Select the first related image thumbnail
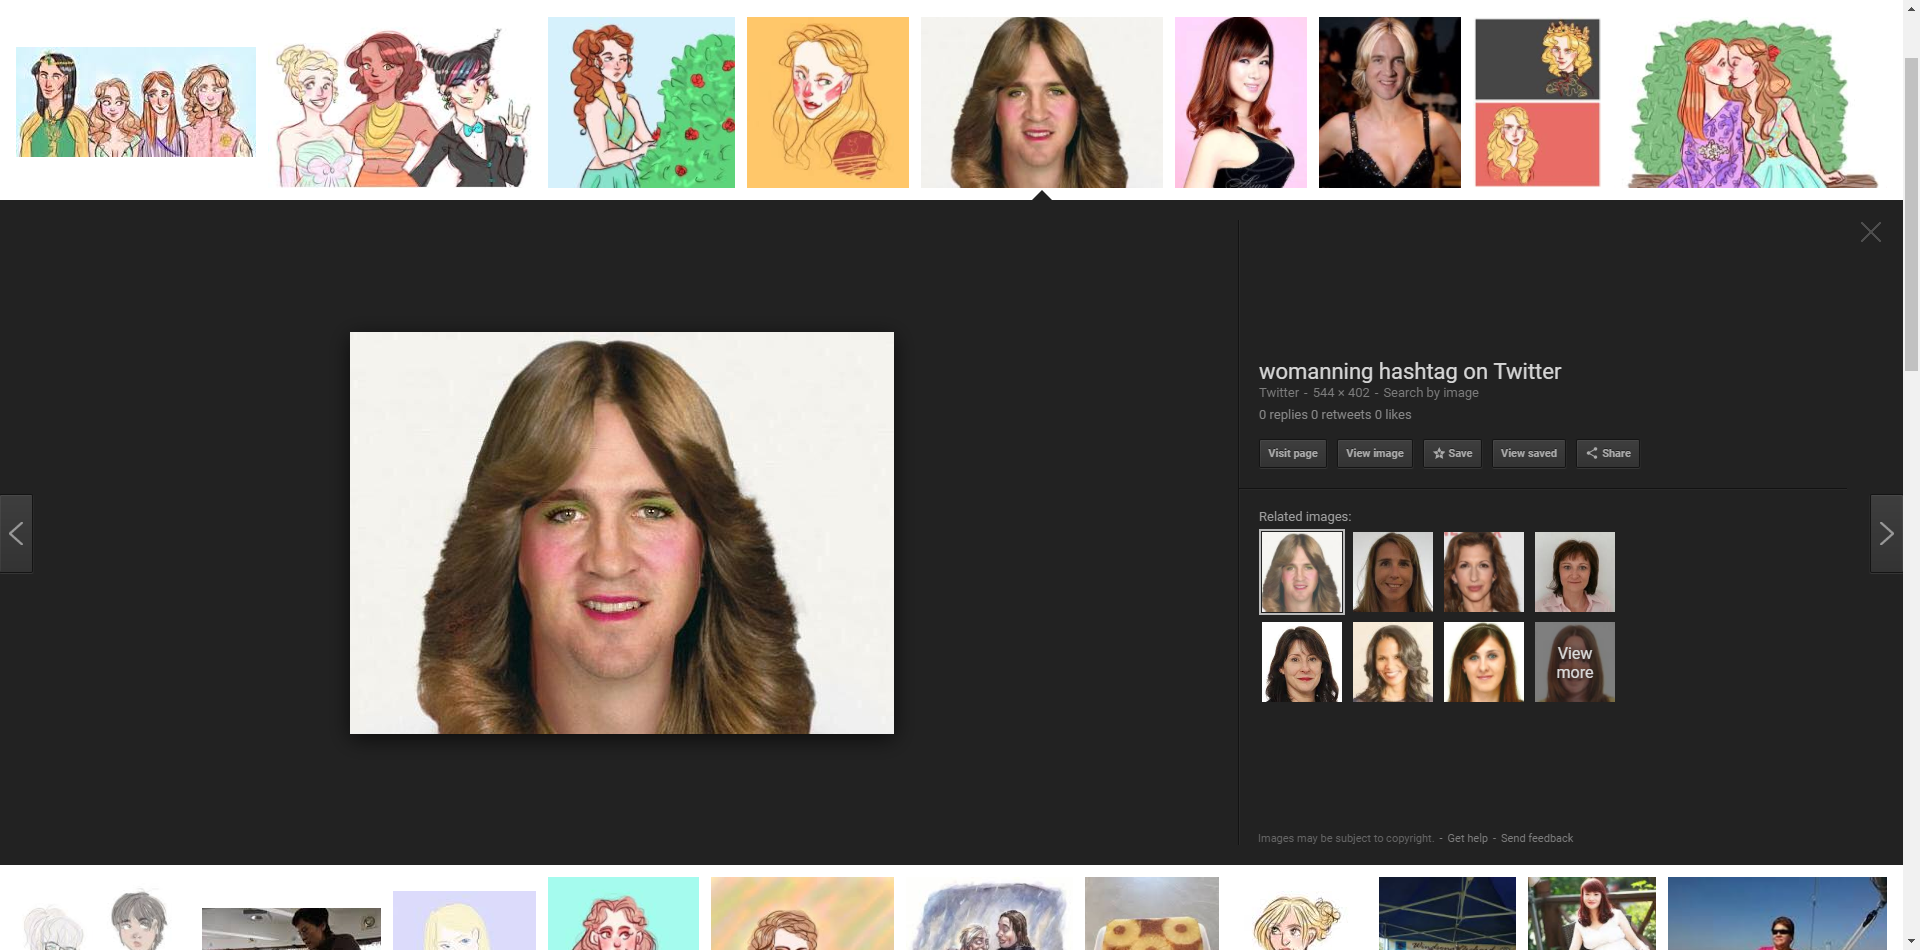1920x950 pixels. (x=1301, y=572)
